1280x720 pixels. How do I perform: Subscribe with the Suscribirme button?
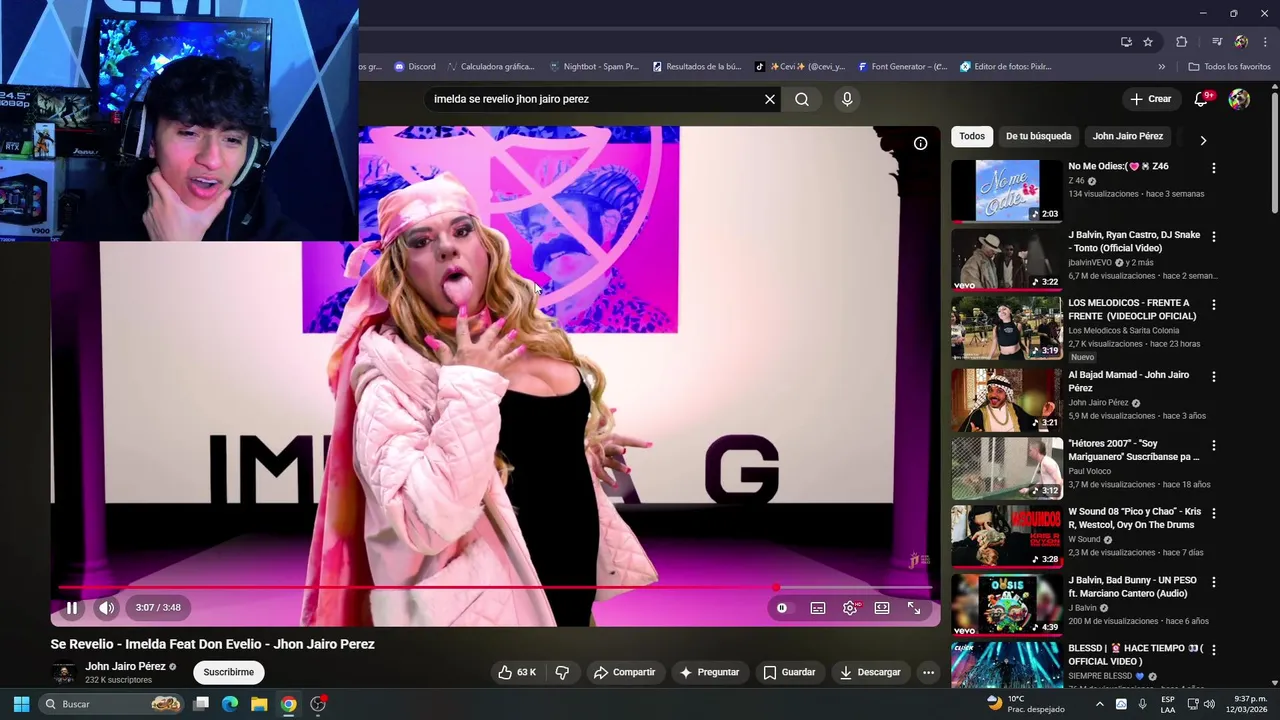point(228,672)
